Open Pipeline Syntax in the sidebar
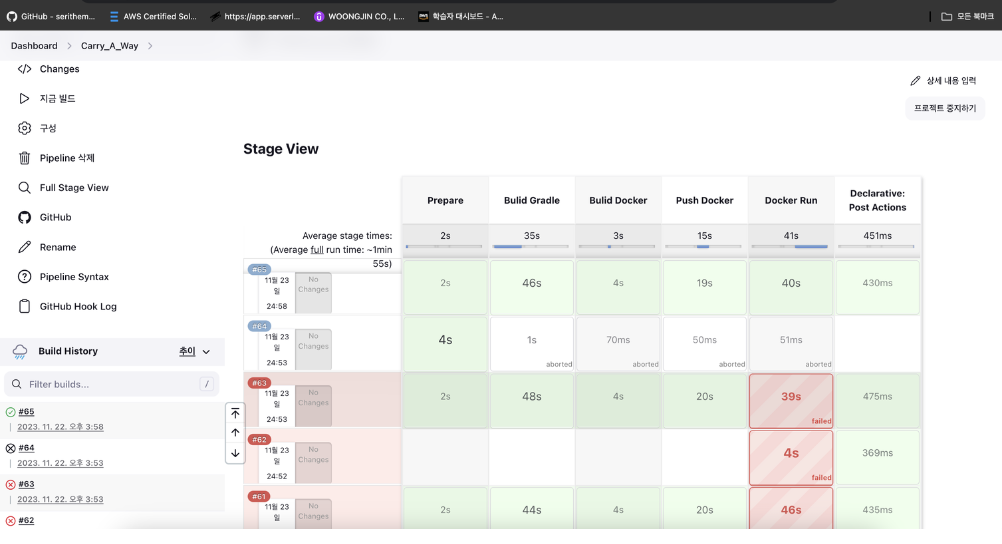This screenshot has width=1002, height=544. coord(74,277)
